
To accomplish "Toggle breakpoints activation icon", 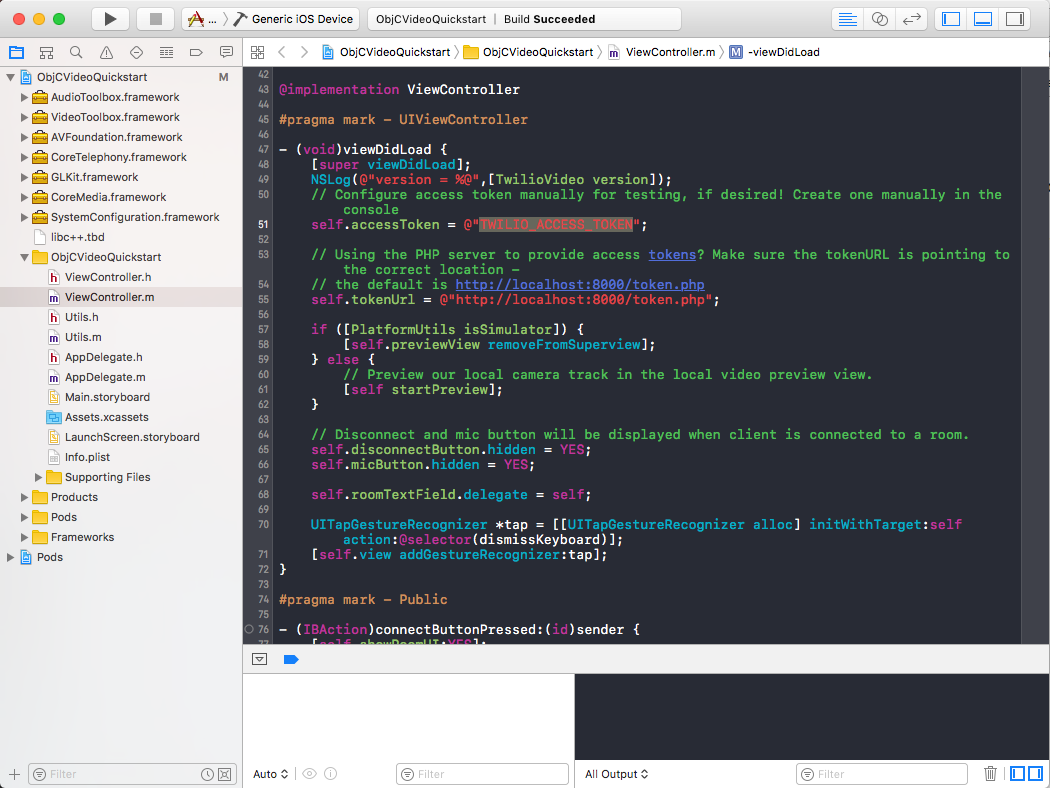I will coord(291,659).
